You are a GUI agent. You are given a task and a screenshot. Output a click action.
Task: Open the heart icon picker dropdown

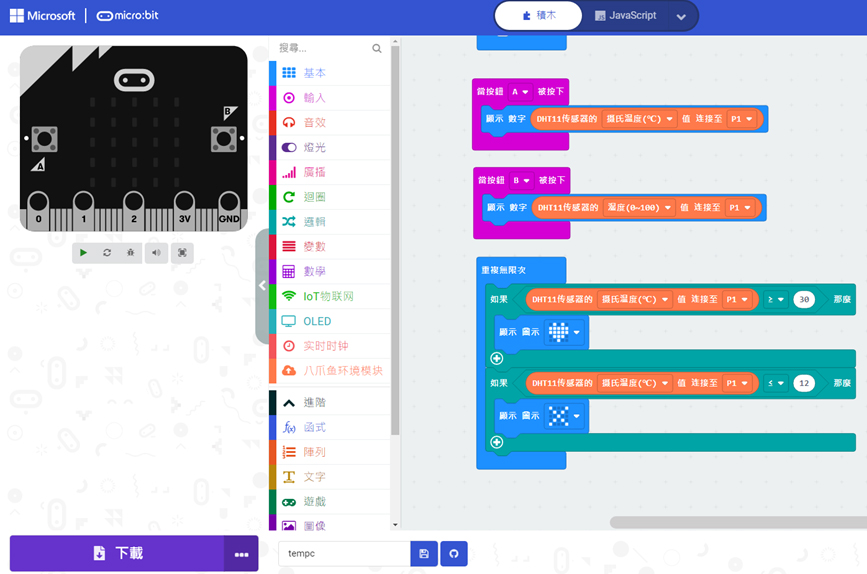576,332
